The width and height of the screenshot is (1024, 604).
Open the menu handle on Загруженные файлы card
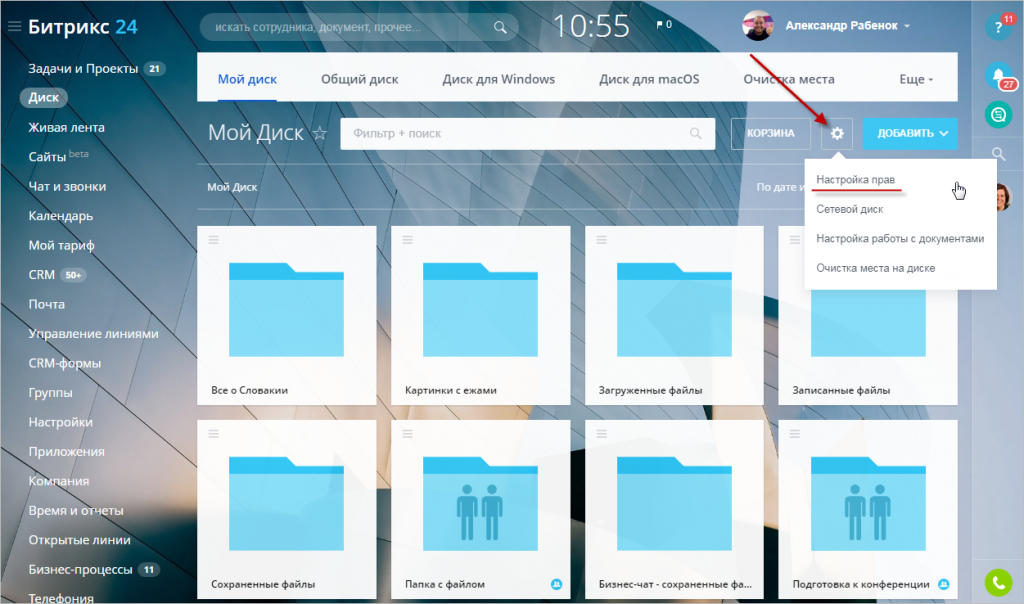tap(601, 240)
